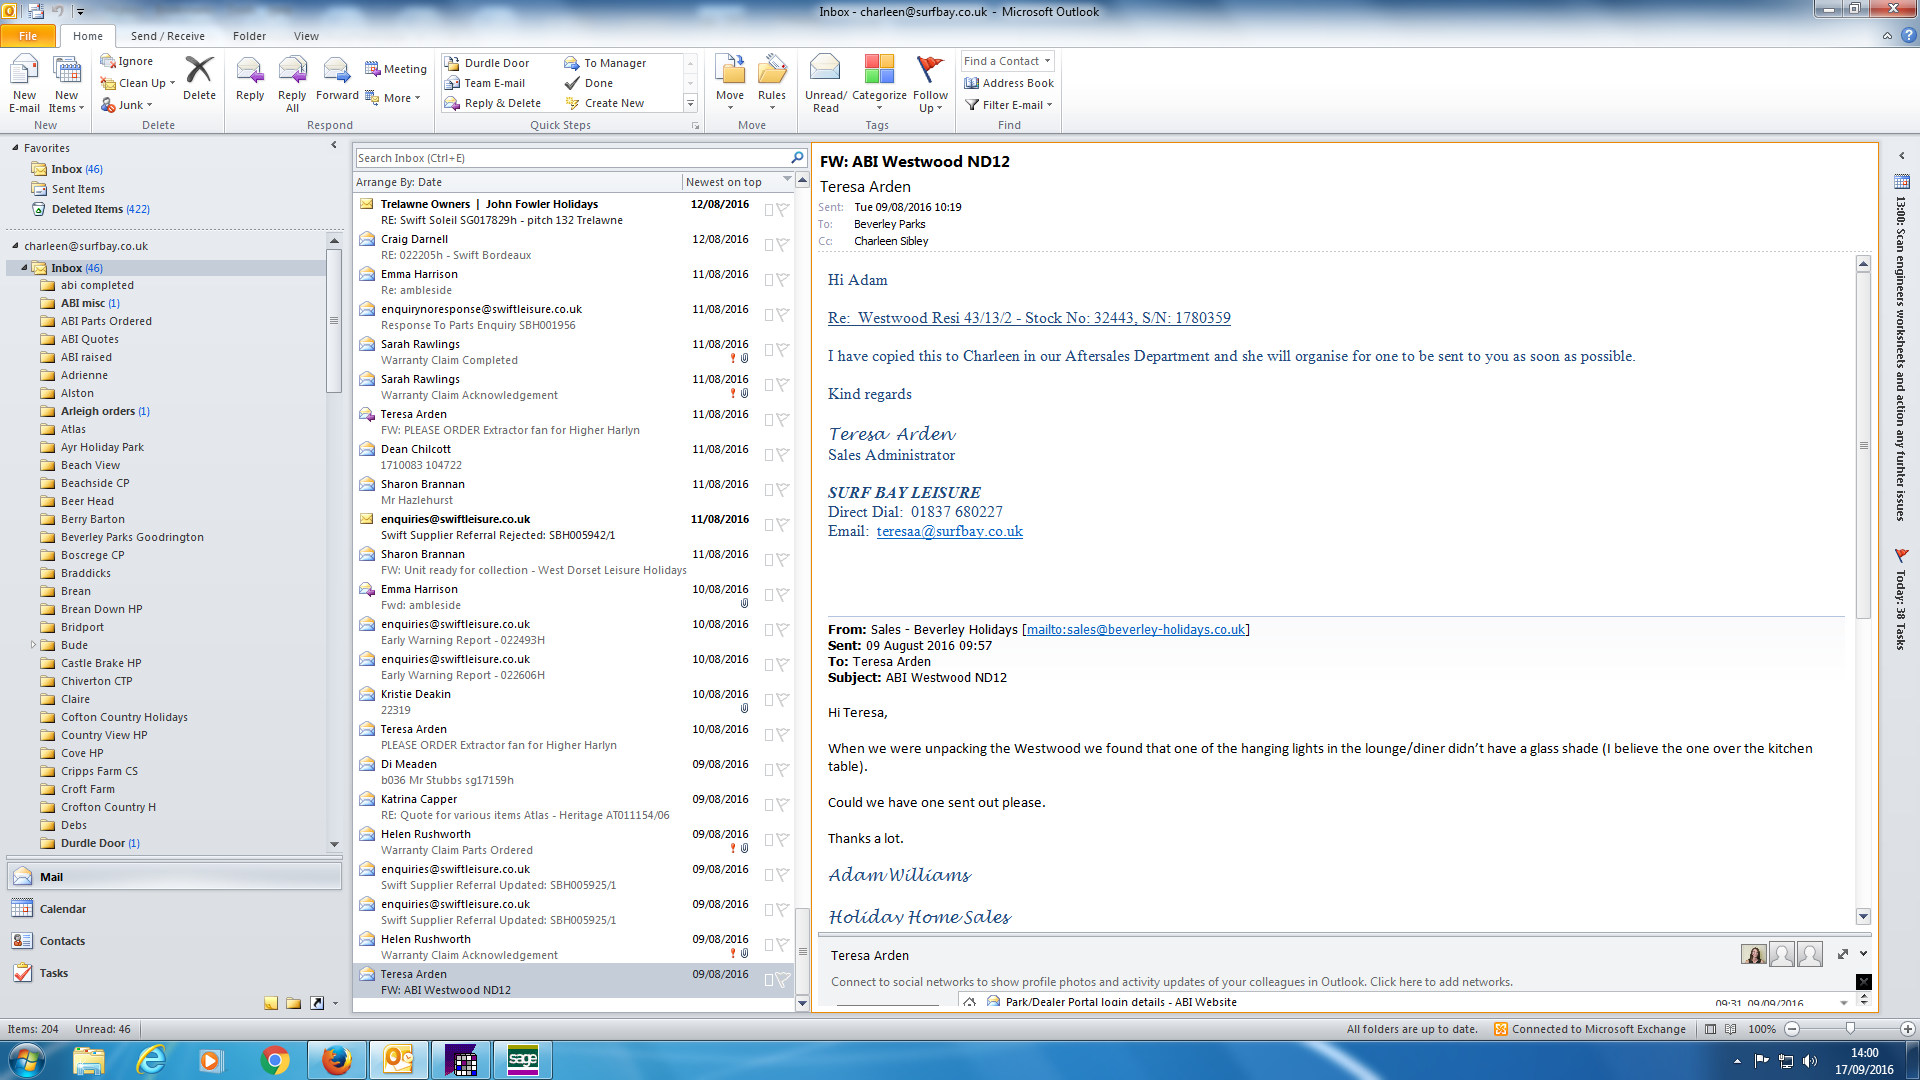Expand the Bude folder
The image size is (1920, 1080).
coord(34,645)
